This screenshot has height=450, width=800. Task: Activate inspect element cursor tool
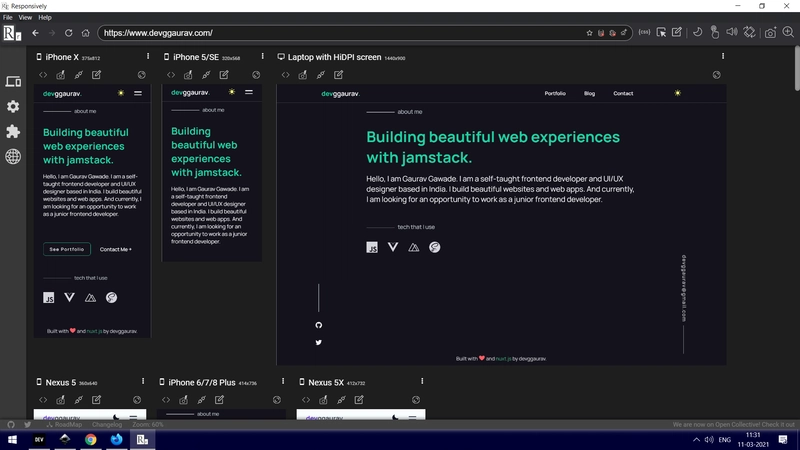pos(661,33)
